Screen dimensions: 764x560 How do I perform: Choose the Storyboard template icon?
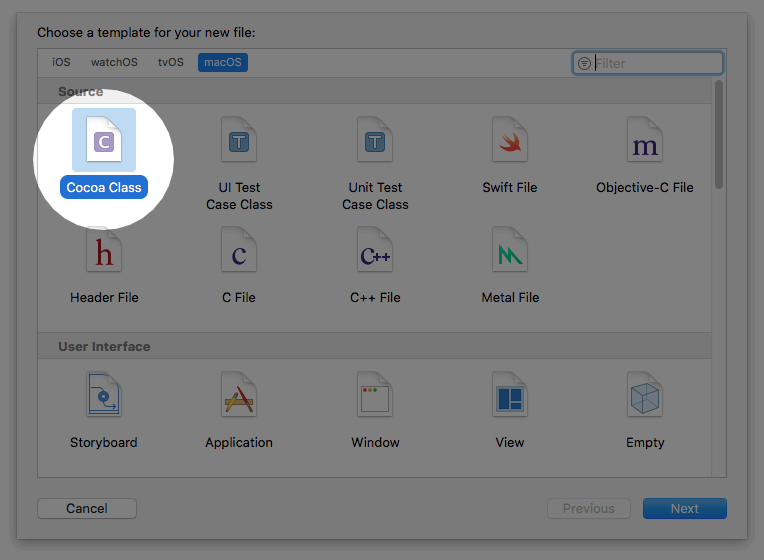[104, 397]
